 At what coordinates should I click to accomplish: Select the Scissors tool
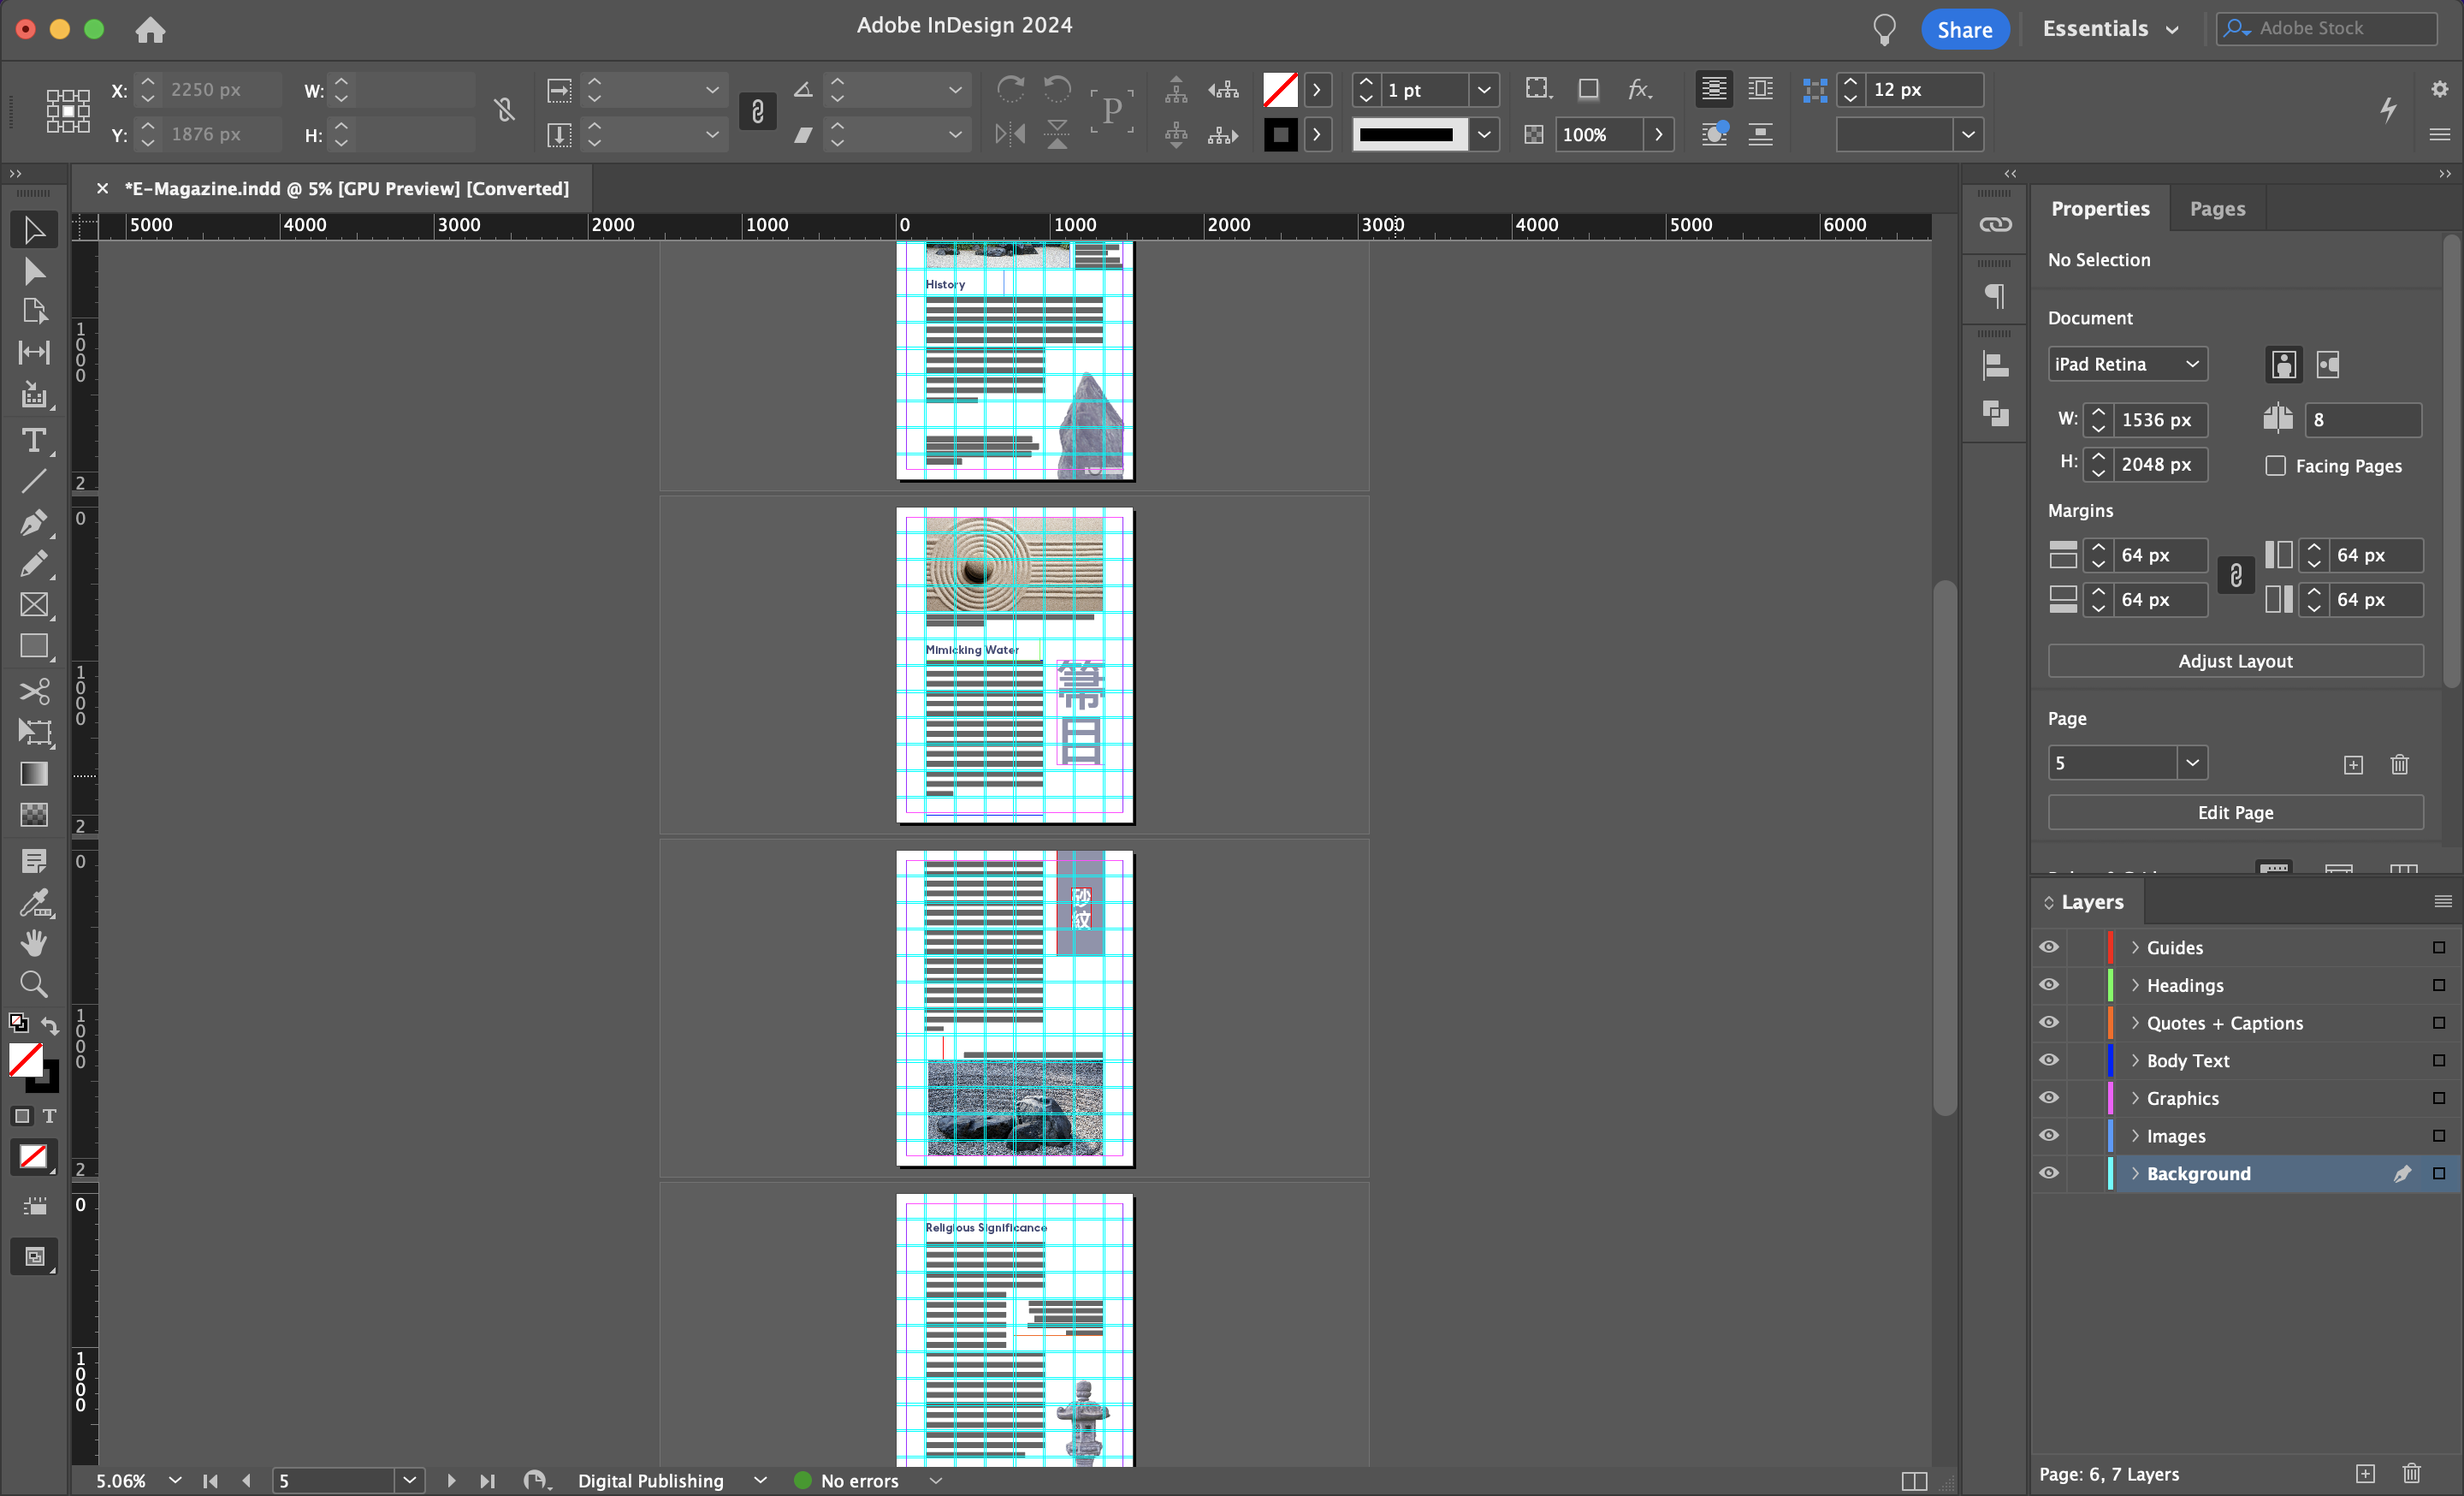[x=34, y=691]
